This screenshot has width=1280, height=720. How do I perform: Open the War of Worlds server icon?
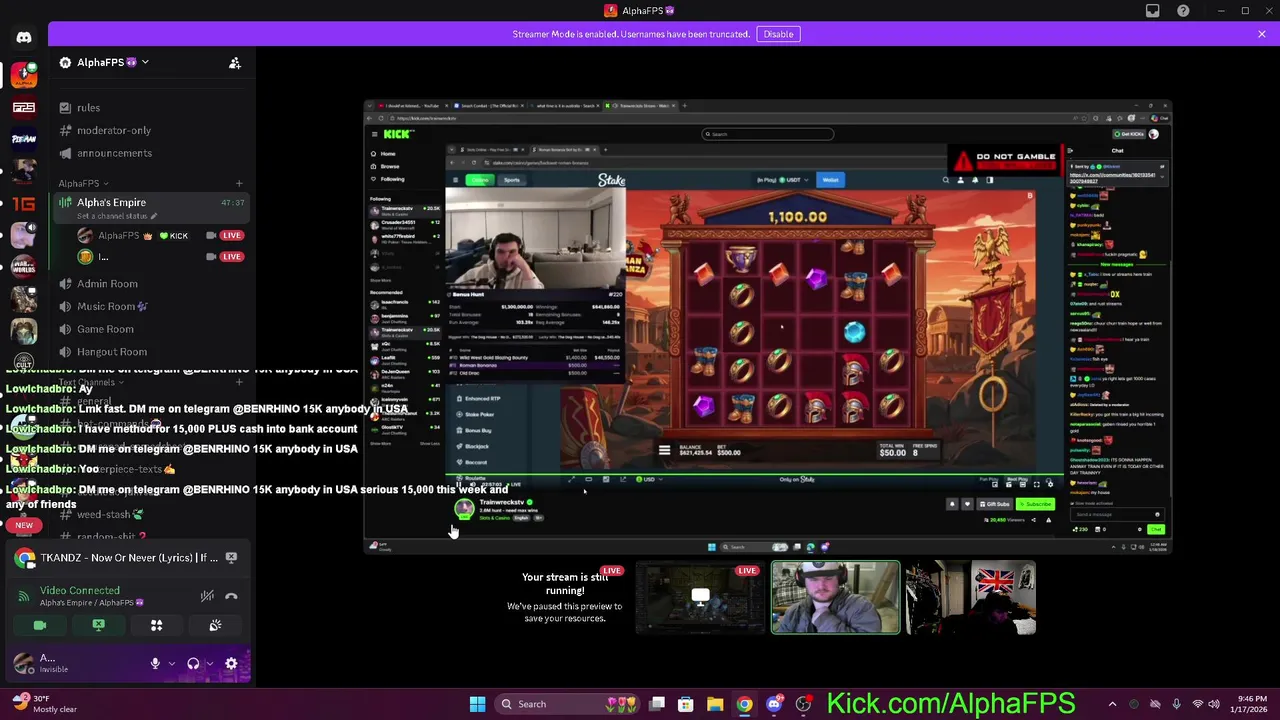pyautogui.click(x=24, y=267)
